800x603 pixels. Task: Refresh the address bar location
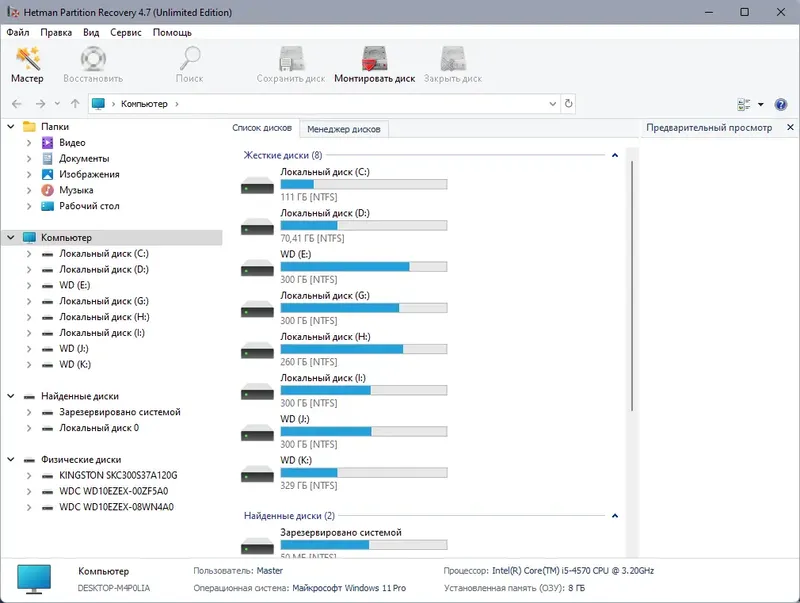tap(568, 104)
